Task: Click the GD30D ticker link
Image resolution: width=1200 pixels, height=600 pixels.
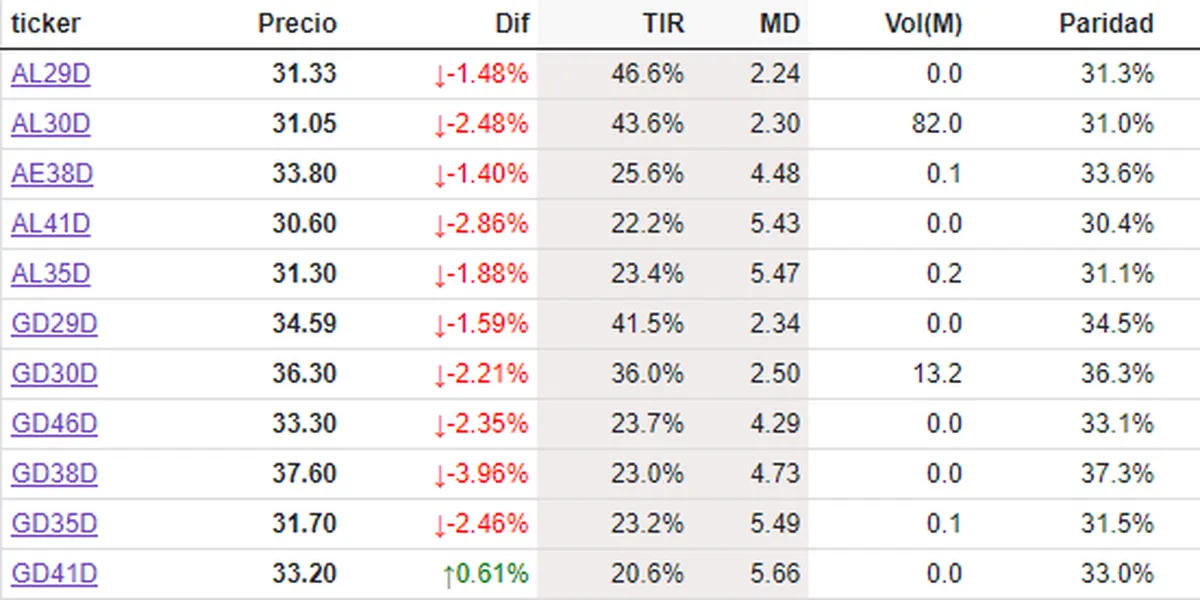Action: point(54,374)
